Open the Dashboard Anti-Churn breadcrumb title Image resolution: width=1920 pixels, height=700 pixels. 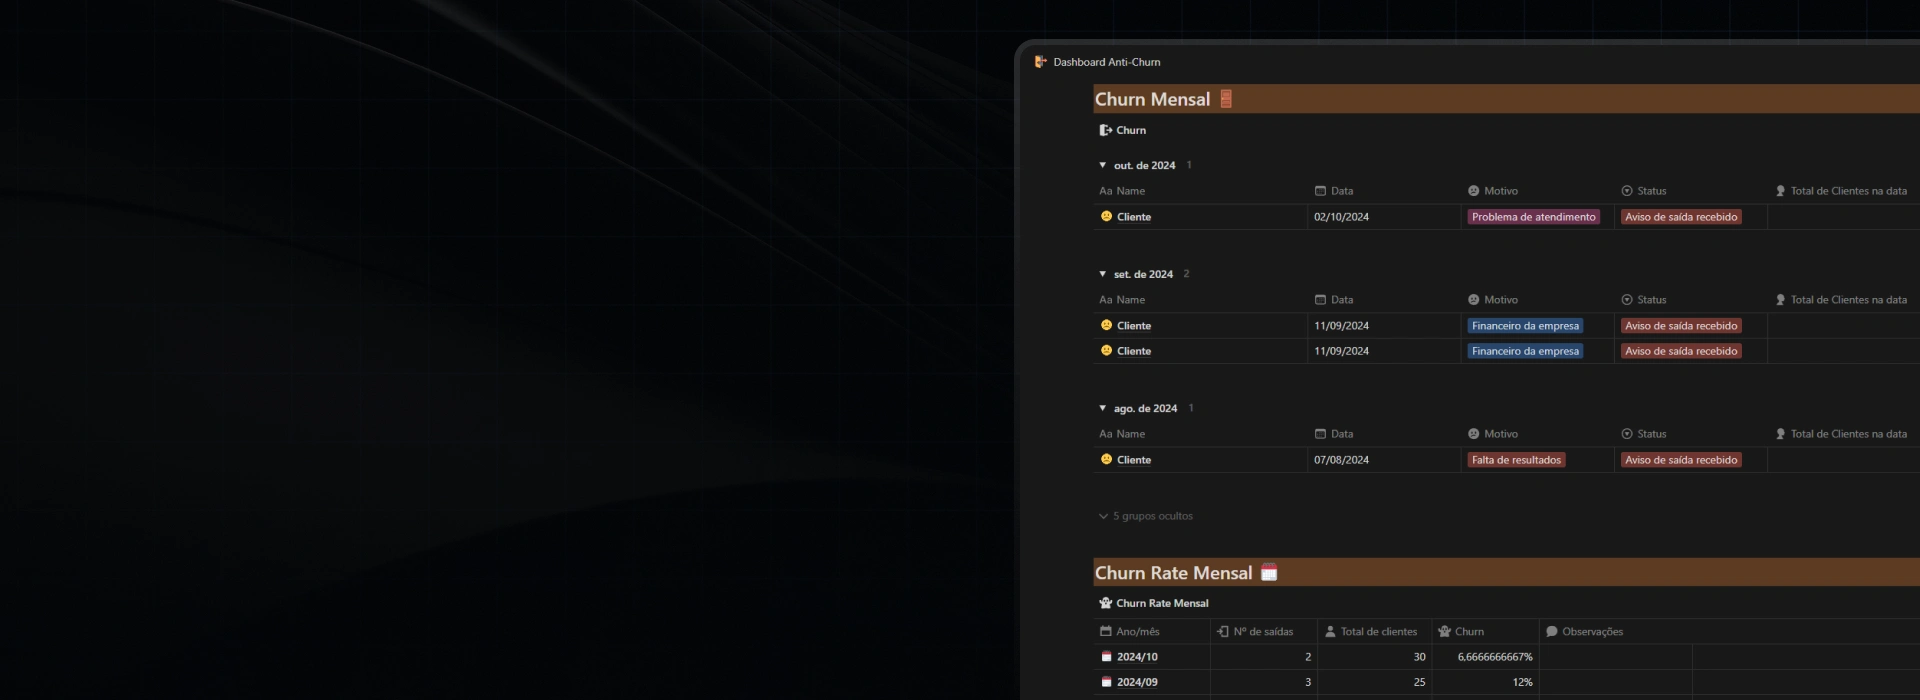(1107, 62)
